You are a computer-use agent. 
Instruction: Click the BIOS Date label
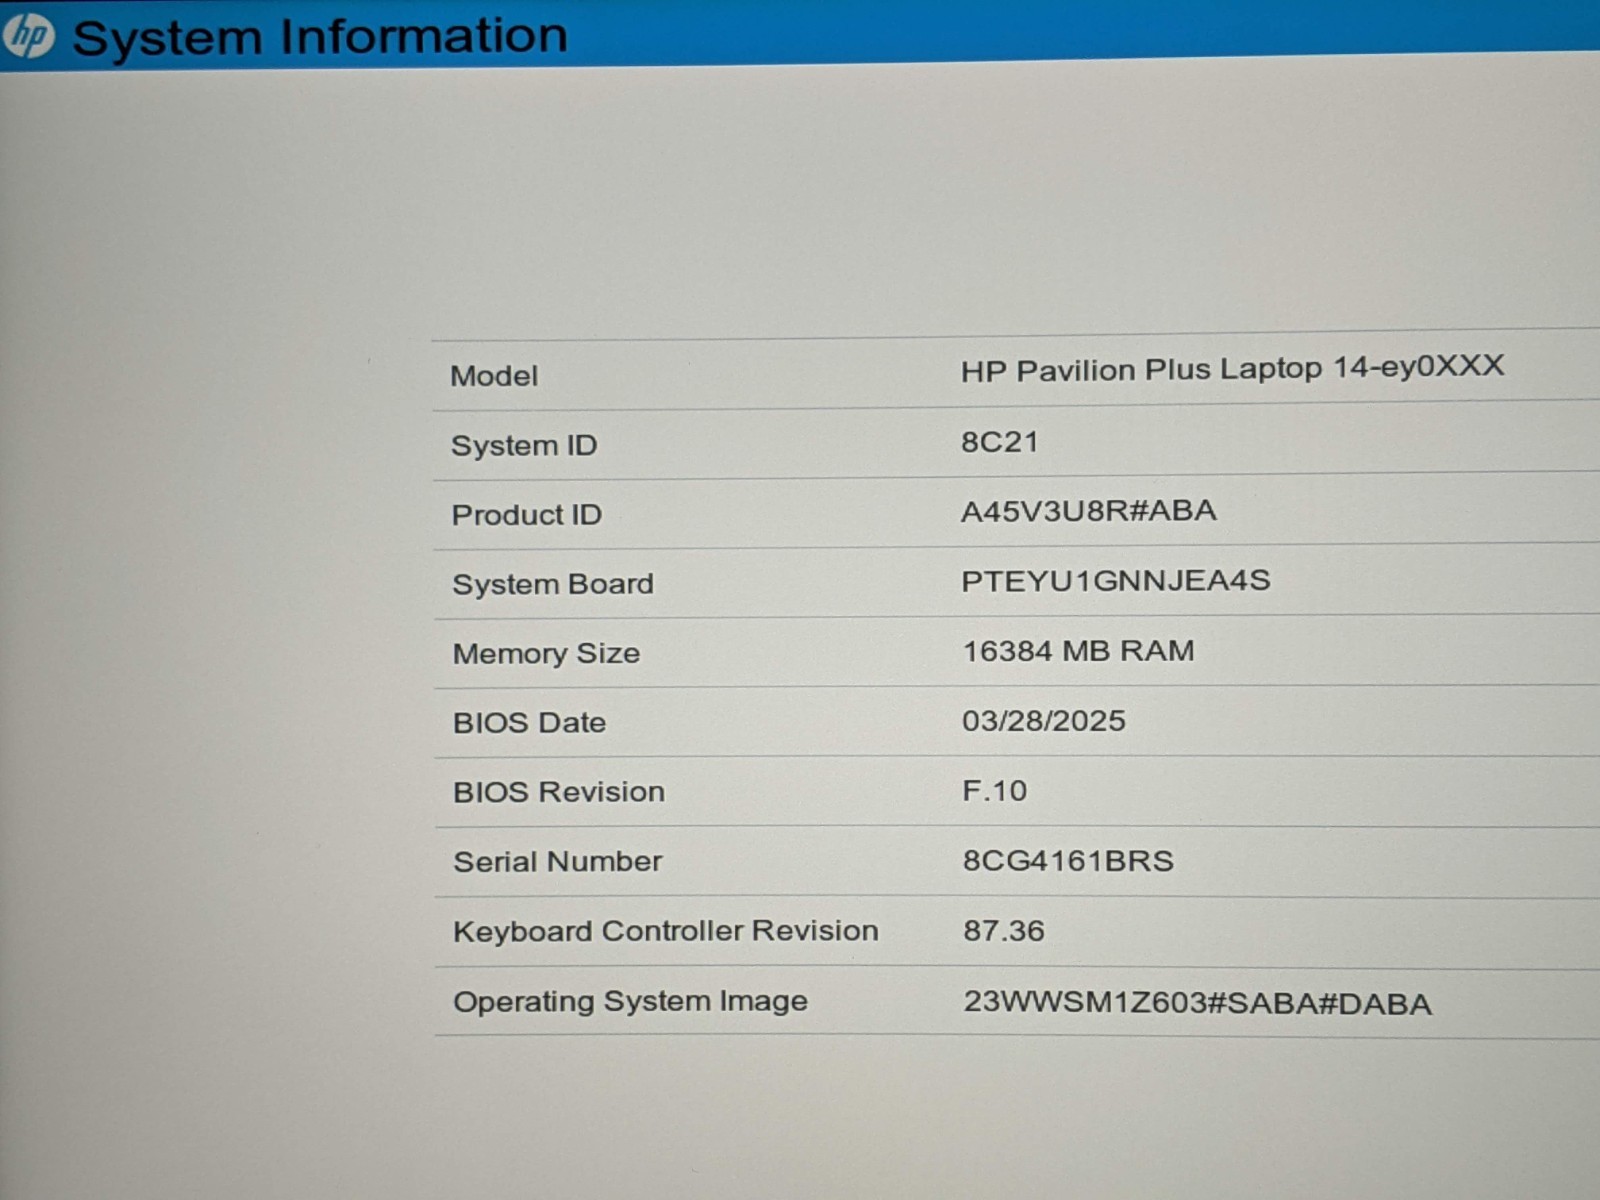tap(530, 723)
